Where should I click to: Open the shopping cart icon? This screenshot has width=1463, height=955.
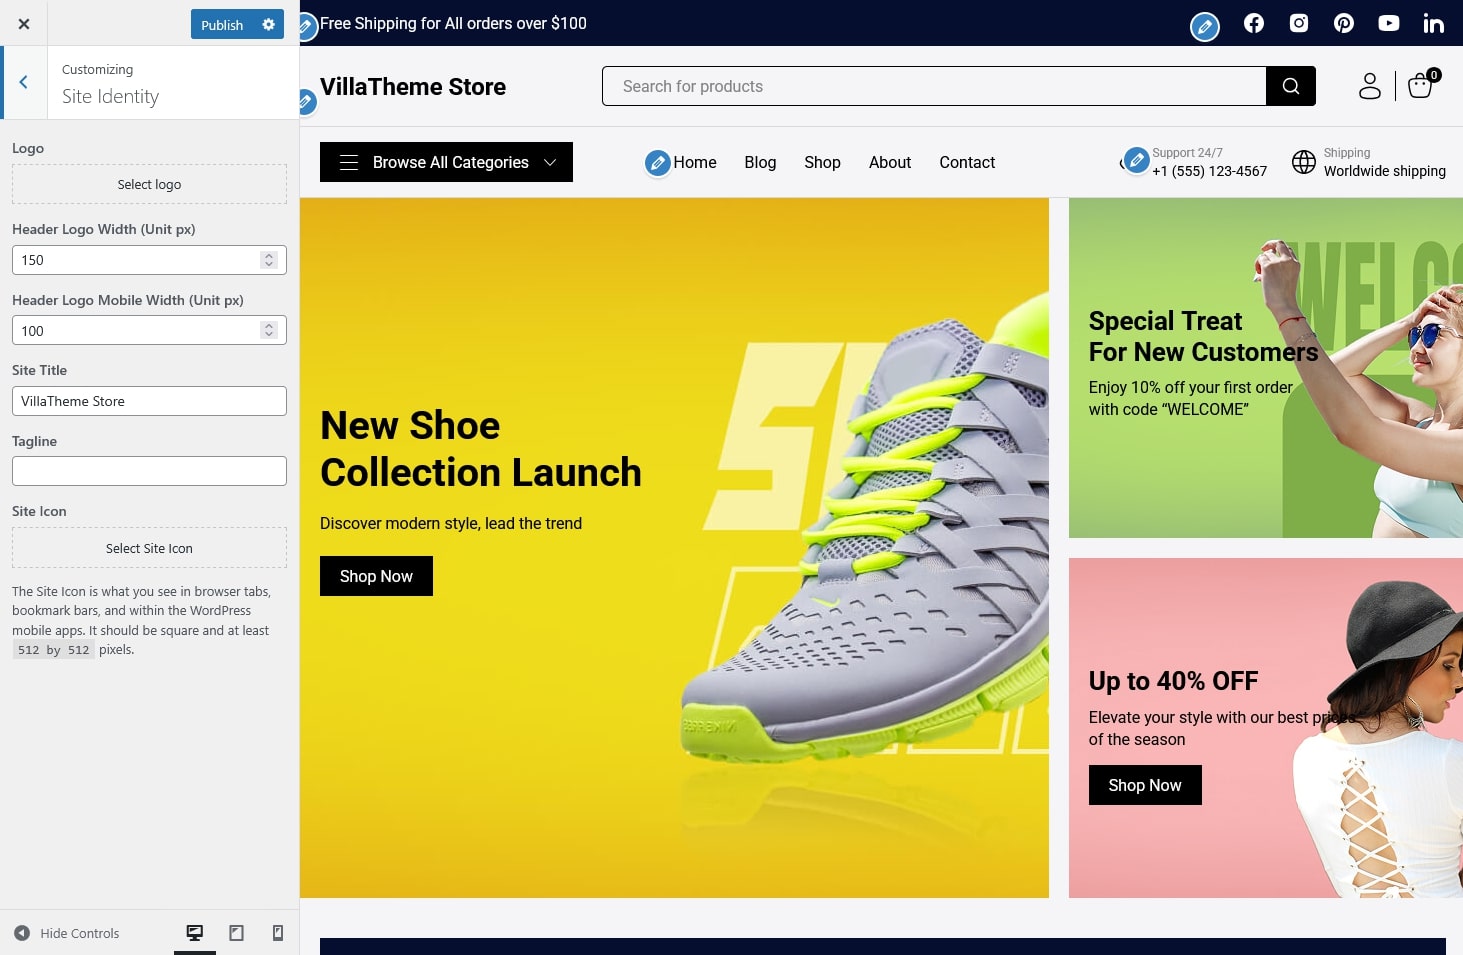(1420, 86)
